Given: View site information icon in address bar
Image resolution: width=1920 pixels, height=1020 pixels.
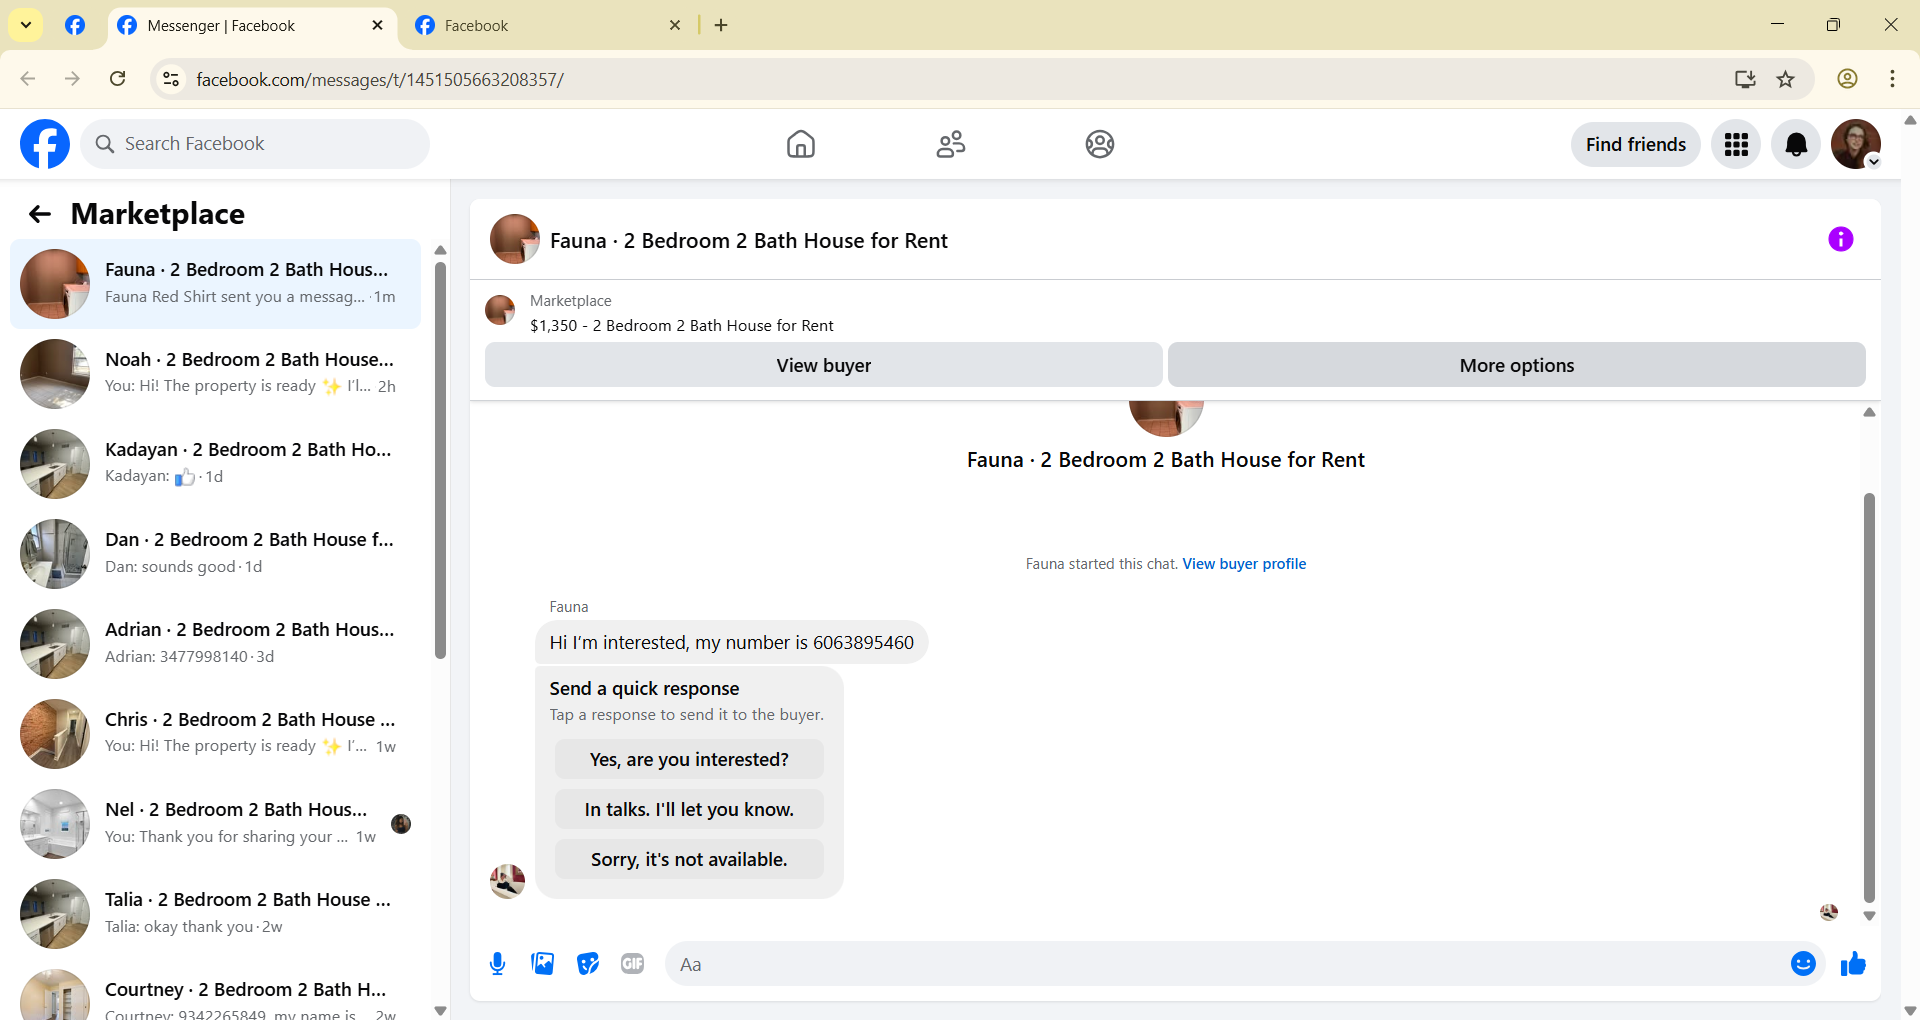Looking at the screenshot, I should [x=171, y=79].
